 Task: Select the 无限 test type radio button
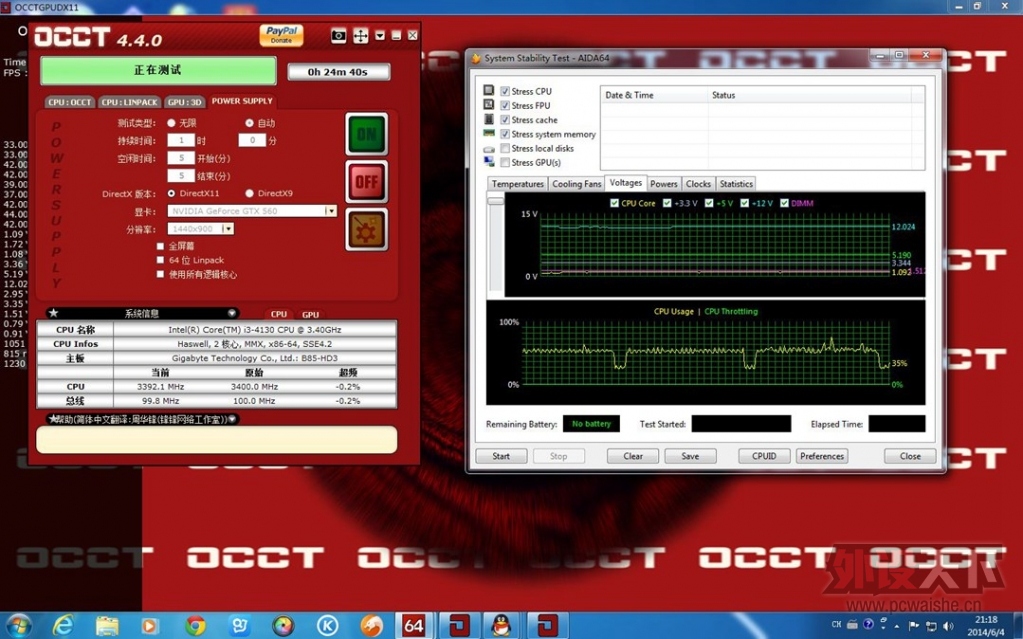[171, 123]
